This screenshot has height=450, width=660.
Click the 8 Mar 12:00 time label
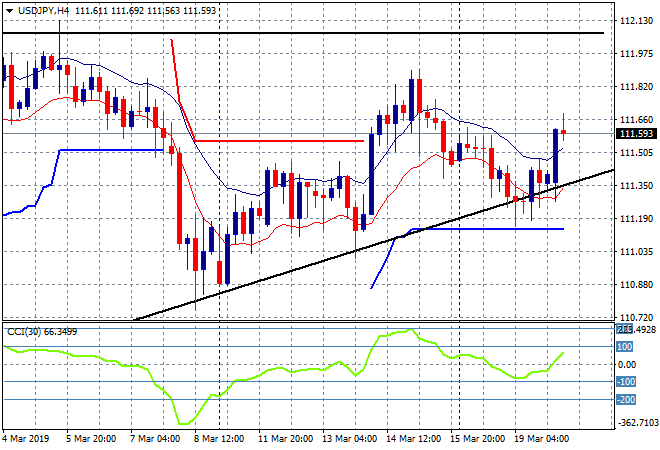point(218,439)
